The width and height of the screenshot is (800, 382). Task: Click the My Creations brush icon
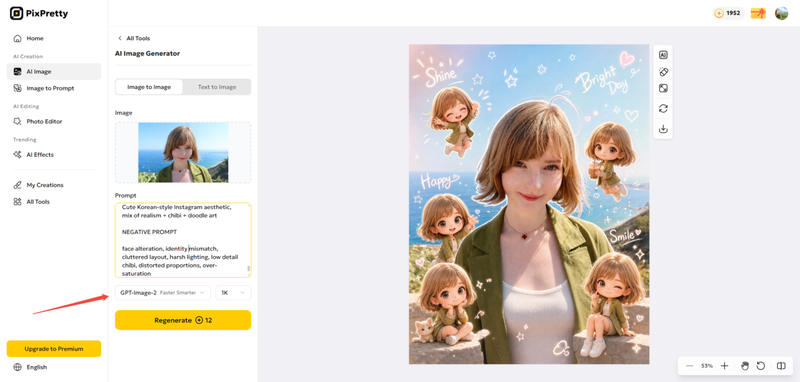point(17,185)
